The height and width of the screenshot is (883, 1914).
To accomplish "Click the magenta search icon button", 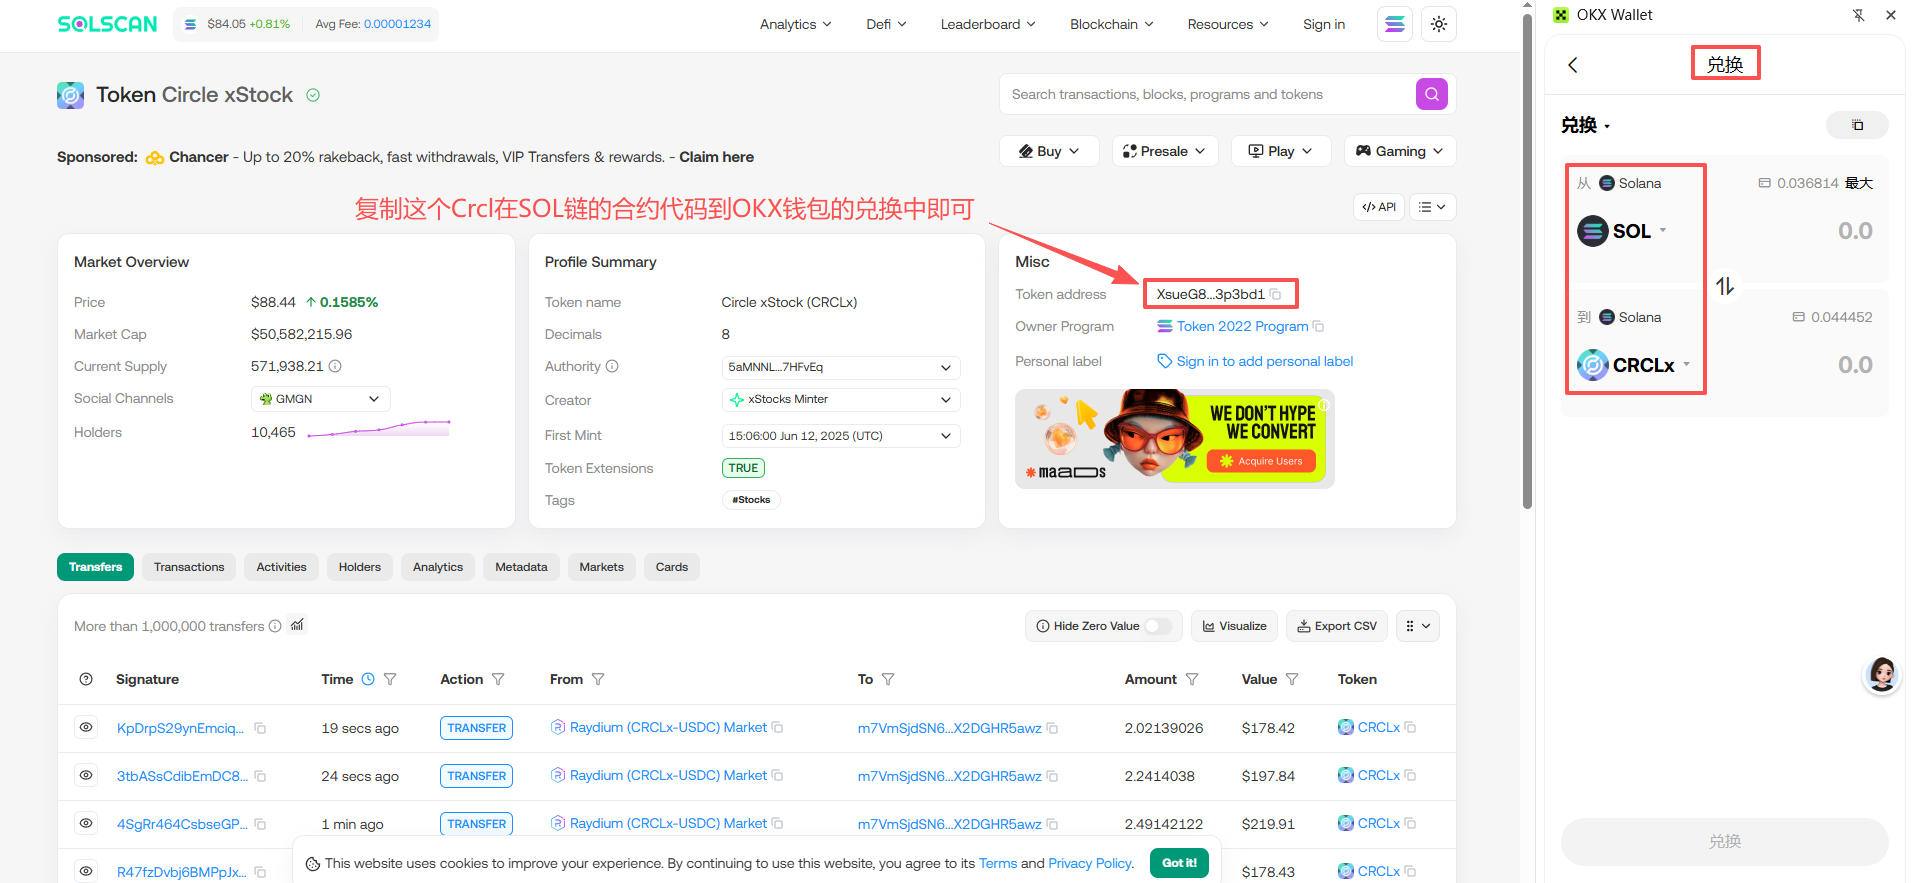I will pos(1431,94).
